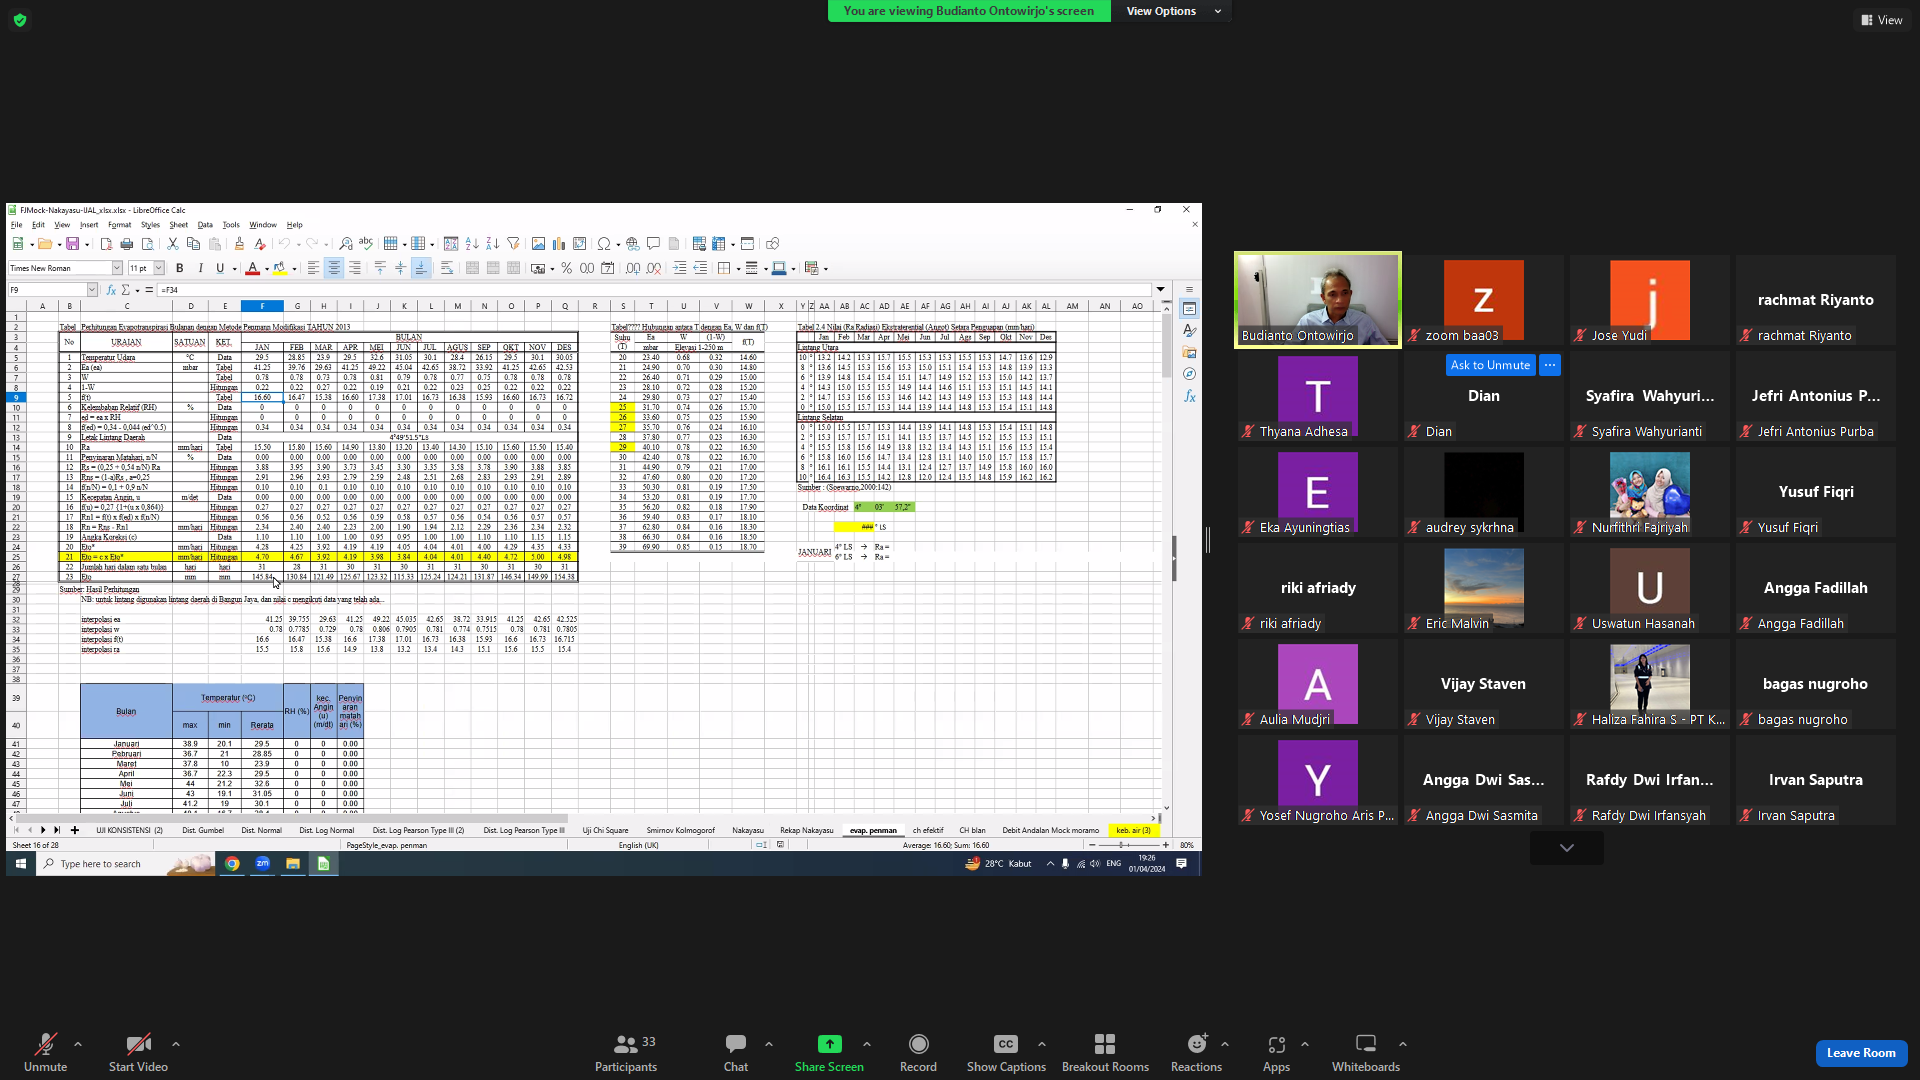Expand the audio options arrow beside Unmute

tap(78, 1044)
